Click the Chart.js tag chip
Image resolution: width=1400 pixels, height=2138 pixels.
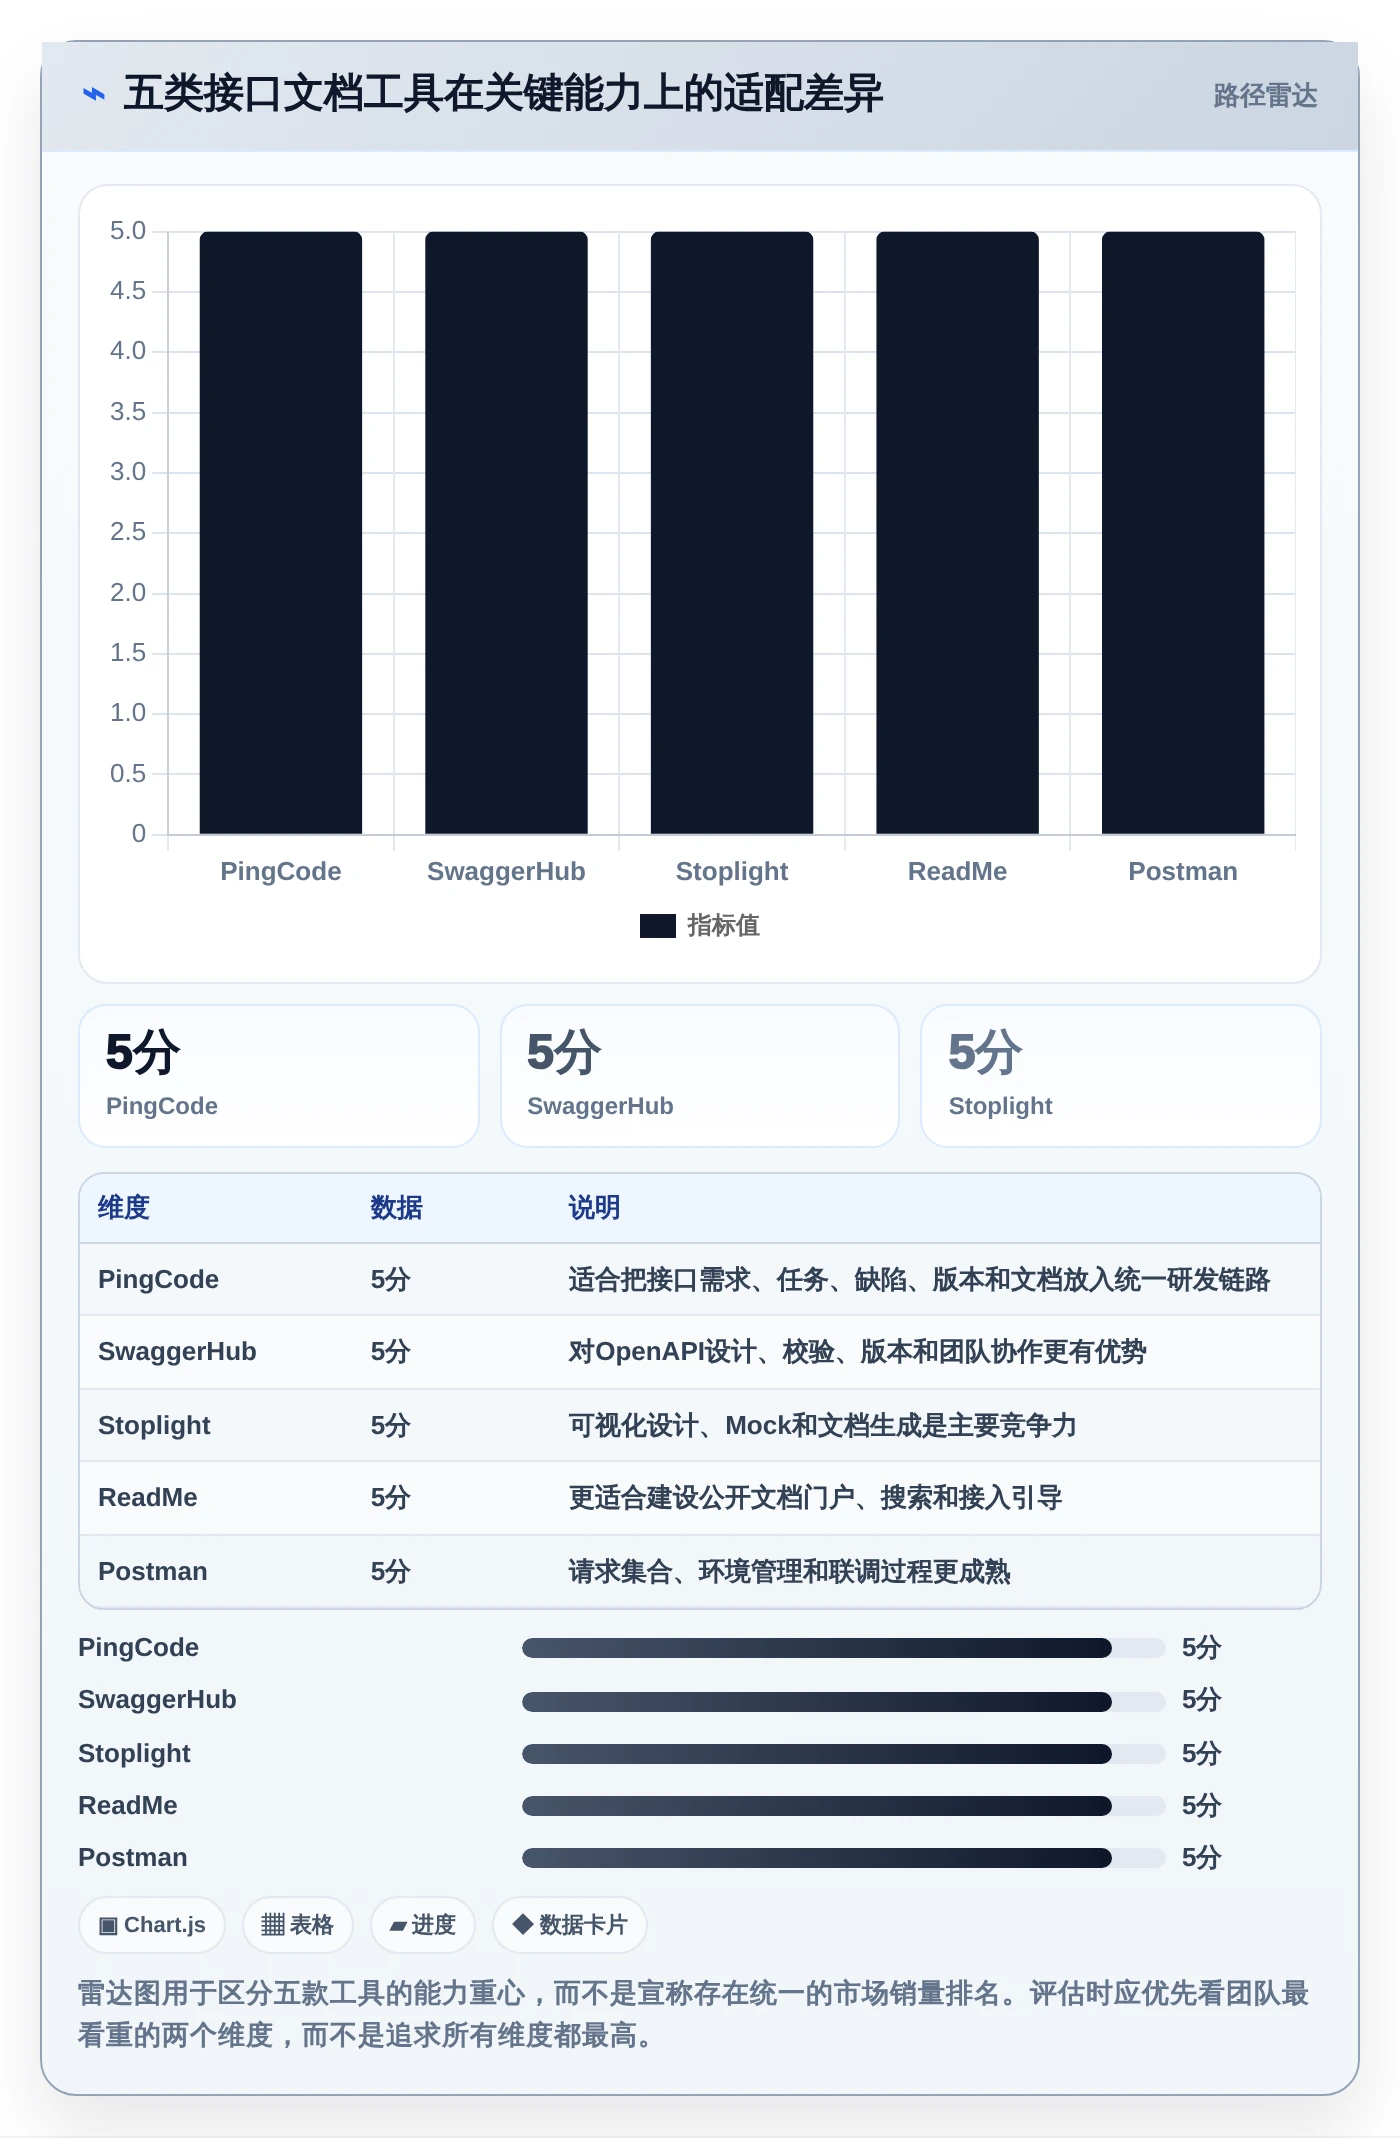click(x=152, y=1925)
